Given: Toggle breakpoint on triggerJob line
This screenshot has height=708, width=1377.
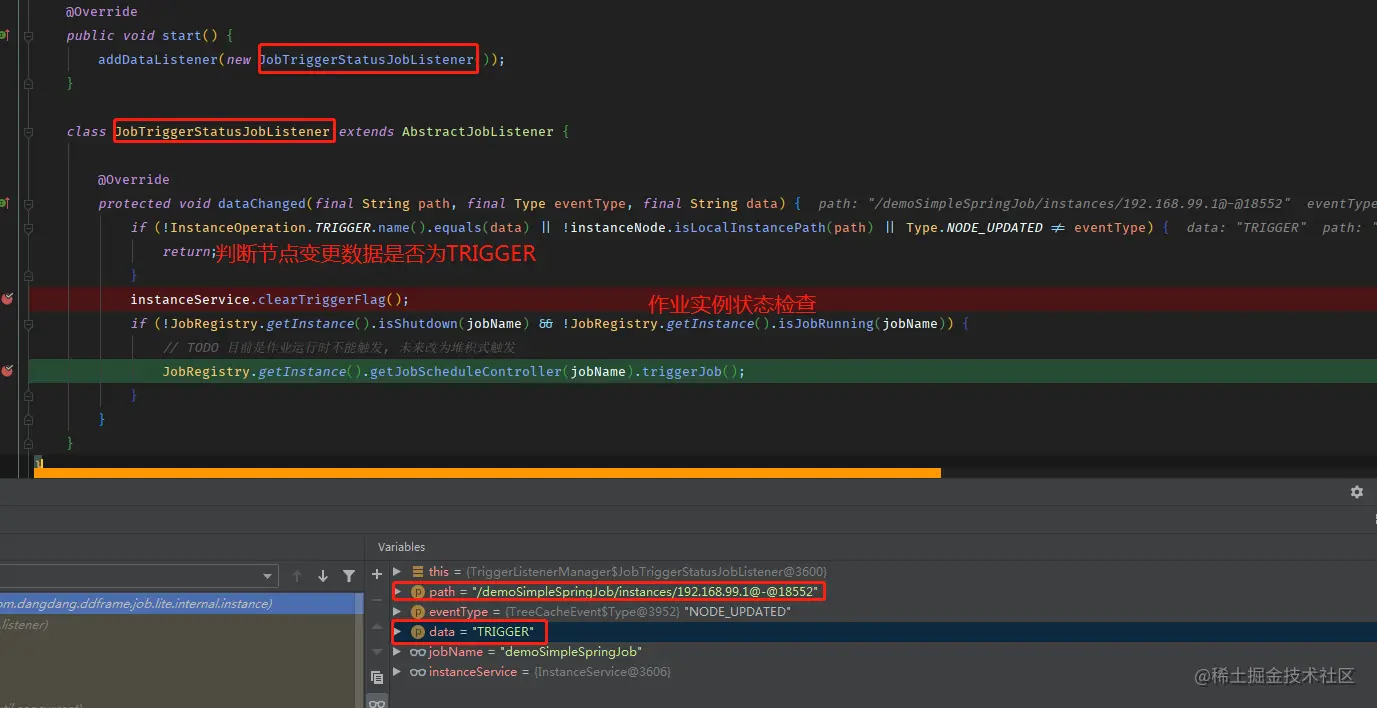Looking at the screenshot, I should click(7, 371).
